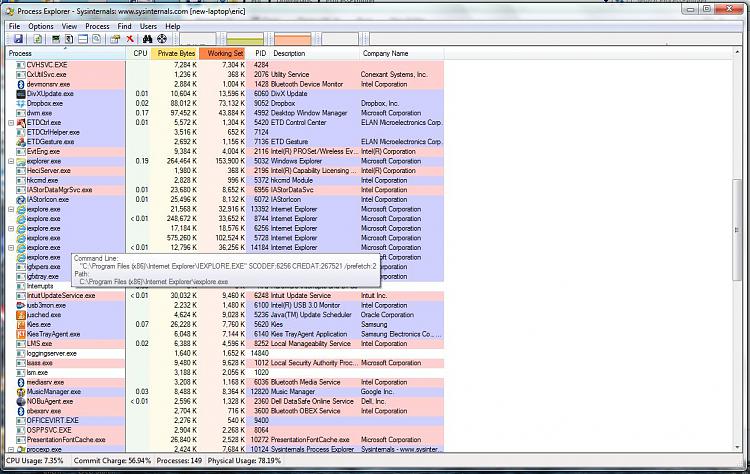Click the Bluetooth icon beside mediasrv.exe

21,382
